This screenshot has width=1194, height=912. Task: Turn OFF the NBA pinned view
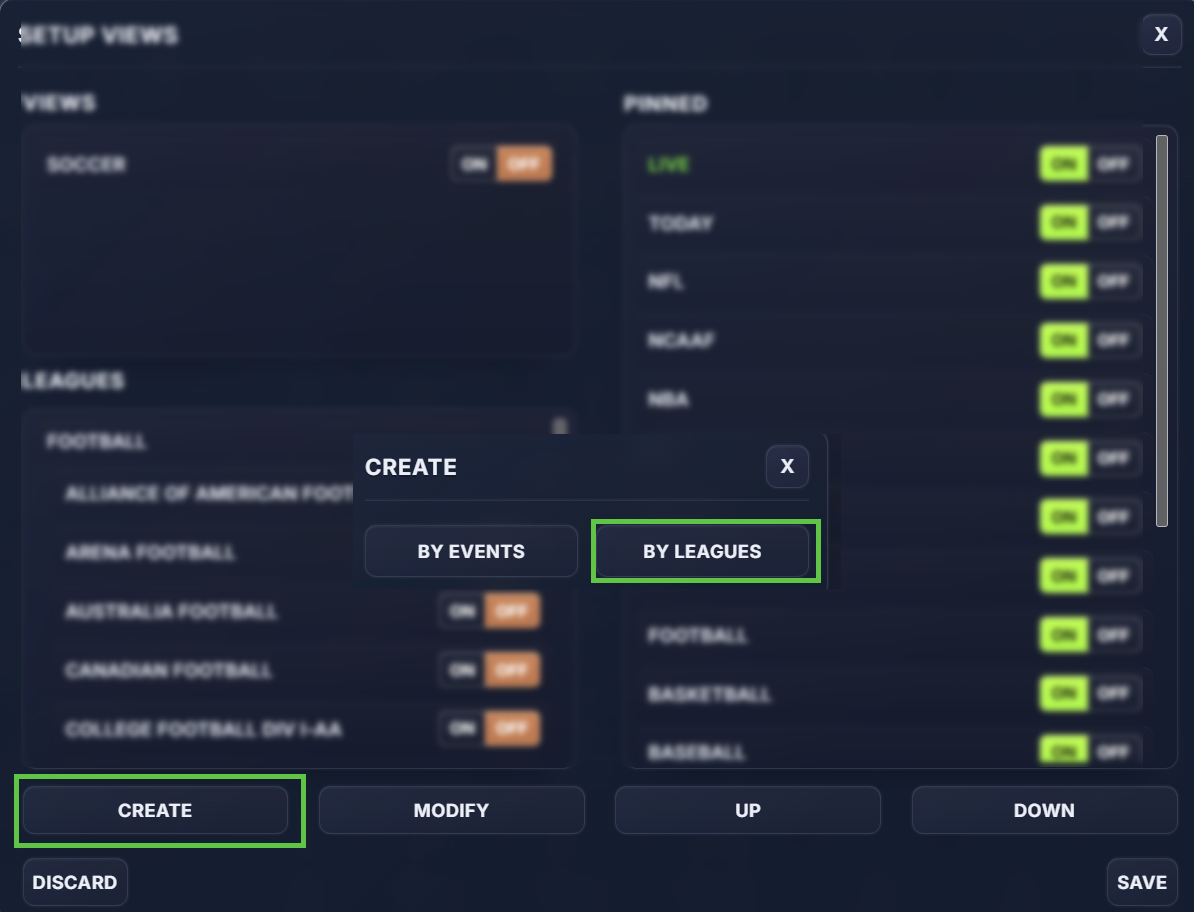coord(1113,399)
